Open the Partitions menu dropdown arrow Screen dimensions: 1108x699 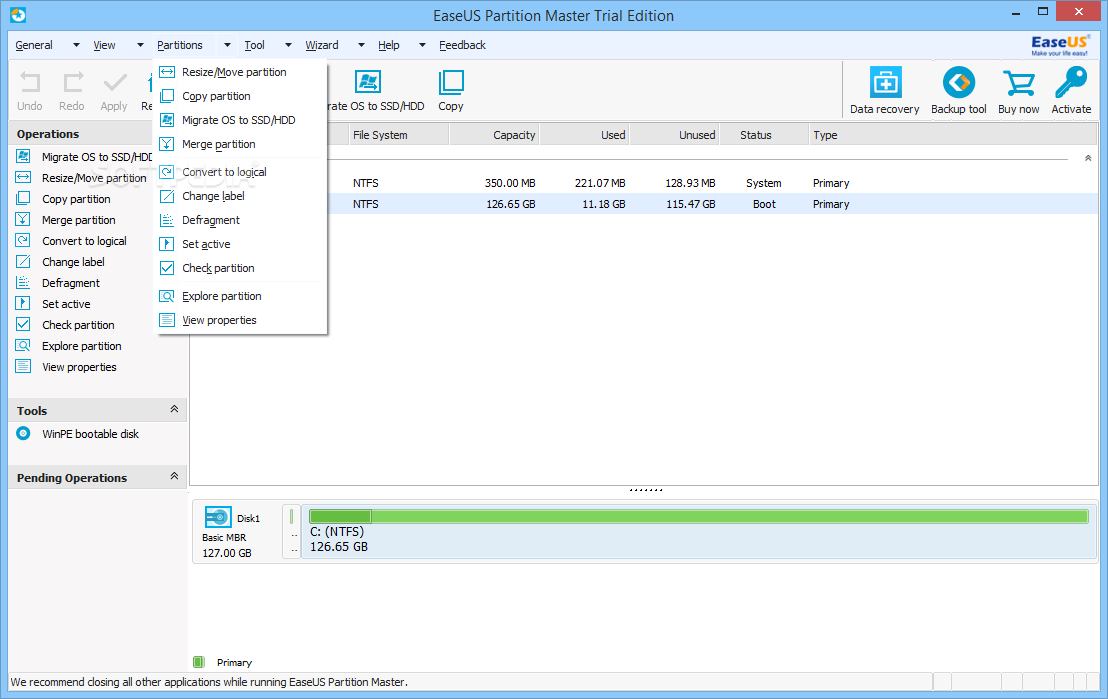point(227,45)
